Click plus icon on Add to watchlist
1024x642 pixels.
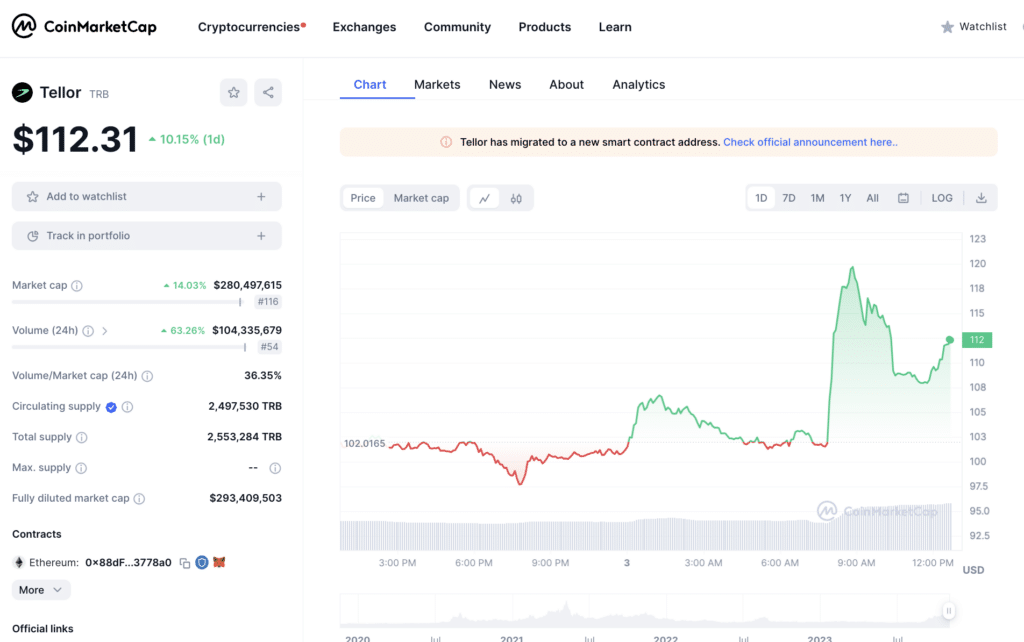point(261,197)
